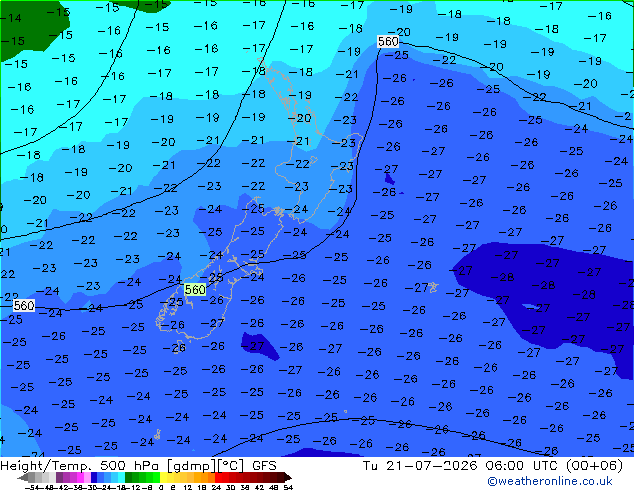Click the gray left arrow end of the legend

click(23, 477)
